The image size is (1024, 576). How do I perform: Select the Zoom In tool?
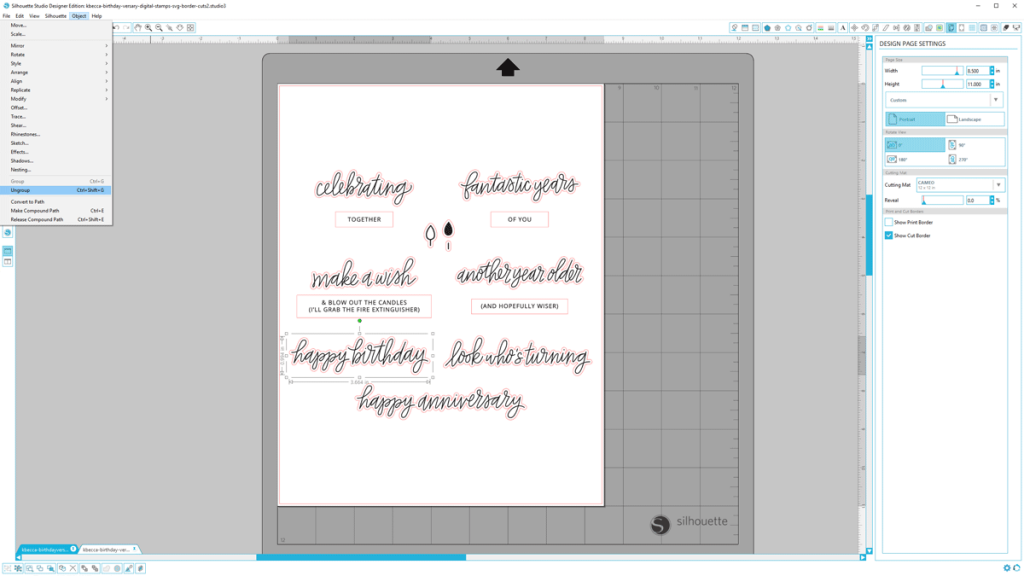pyautogui.click(x=148, y=27)
